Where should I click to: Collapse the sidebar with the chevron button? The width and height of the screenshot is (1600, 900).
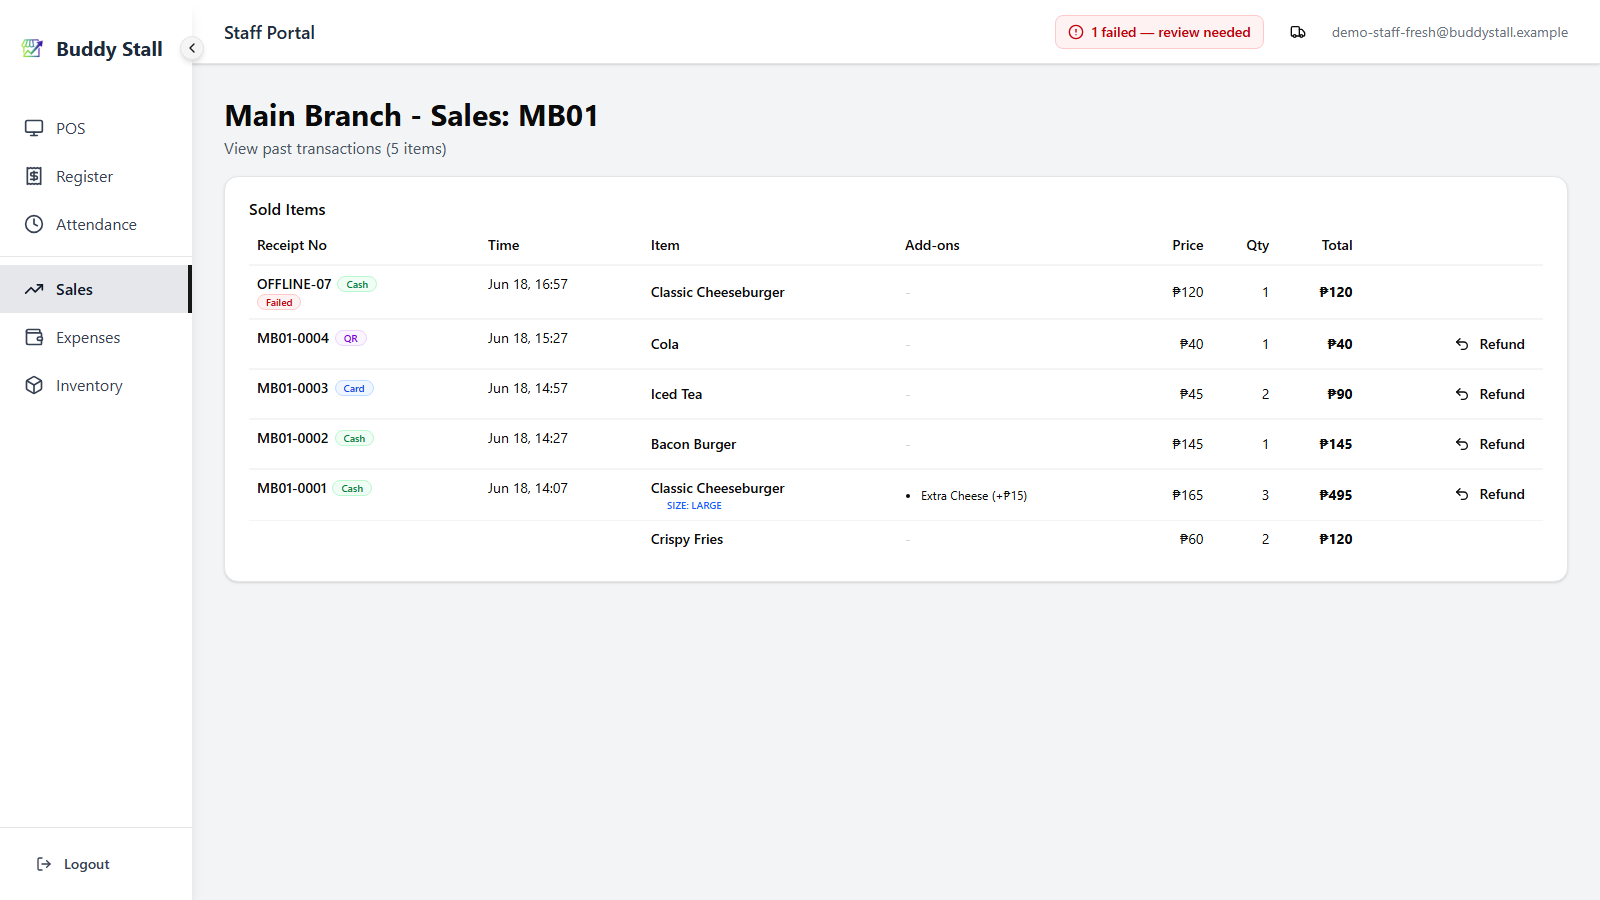(x=192, y=48)
